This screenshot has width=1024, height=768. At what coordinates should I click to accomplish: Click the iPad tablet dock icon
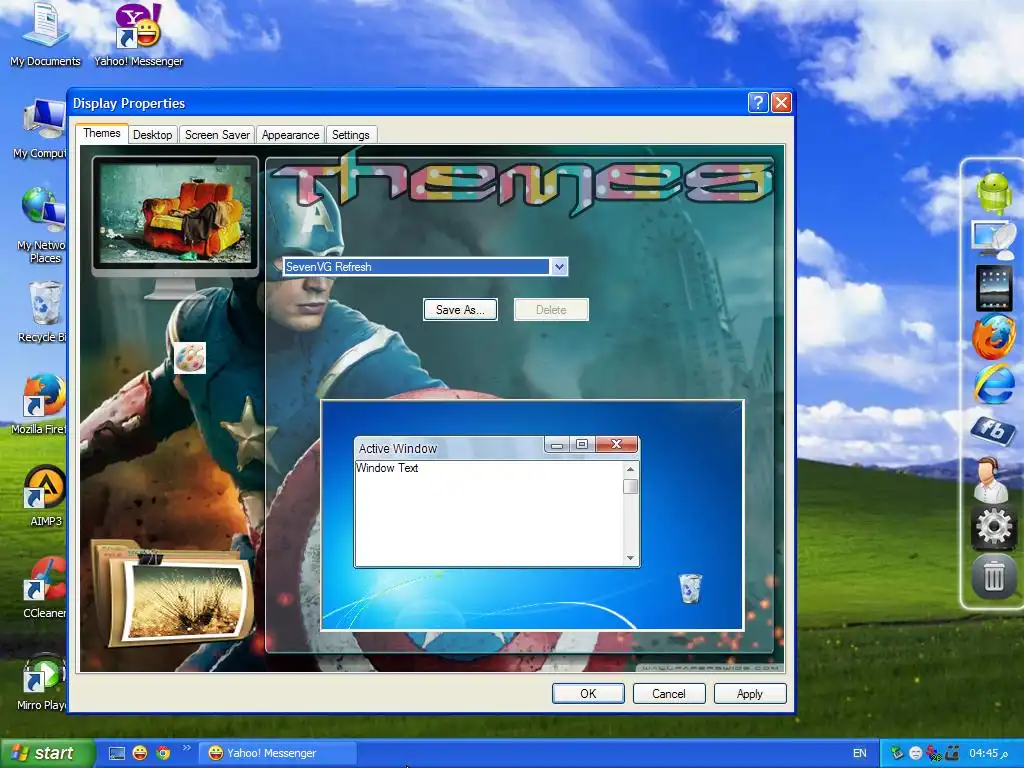point(993,288)
